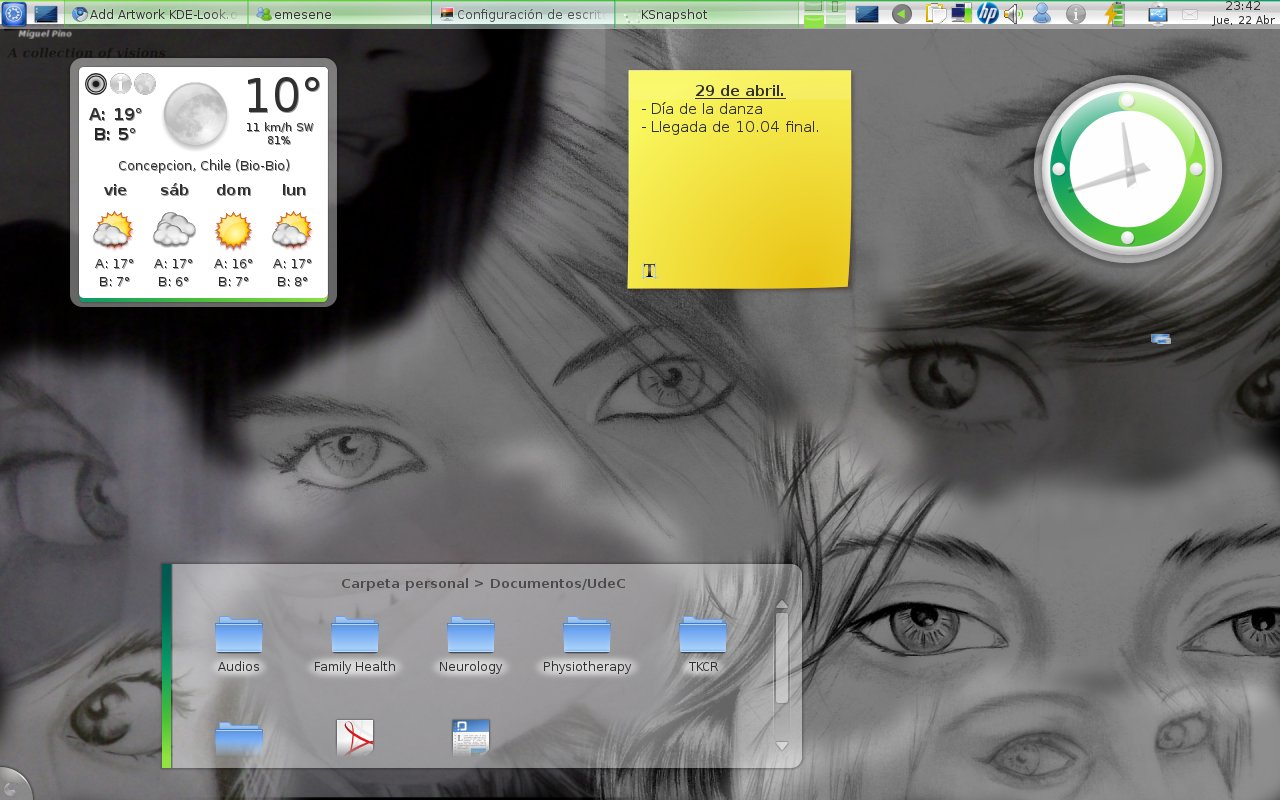Screen dimensions: 1280x800
Task: Click the 'lun' forecast weather icon
Action: click(x=292, y=231)
